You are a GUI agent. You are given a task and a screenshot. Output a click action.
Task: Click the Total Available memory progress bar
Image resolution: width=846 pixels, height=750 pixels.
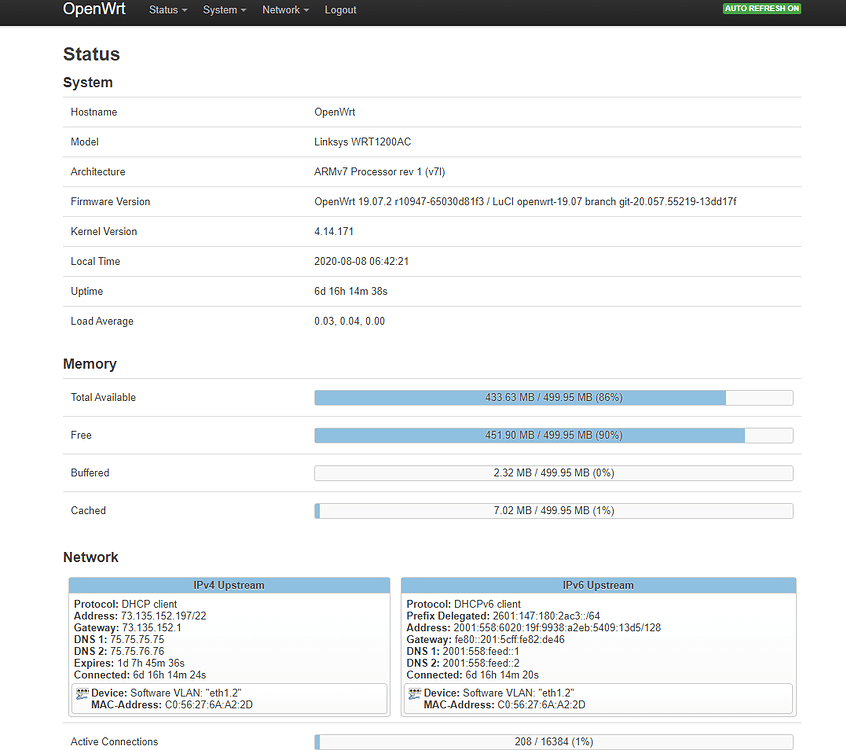tap(553, 397)
